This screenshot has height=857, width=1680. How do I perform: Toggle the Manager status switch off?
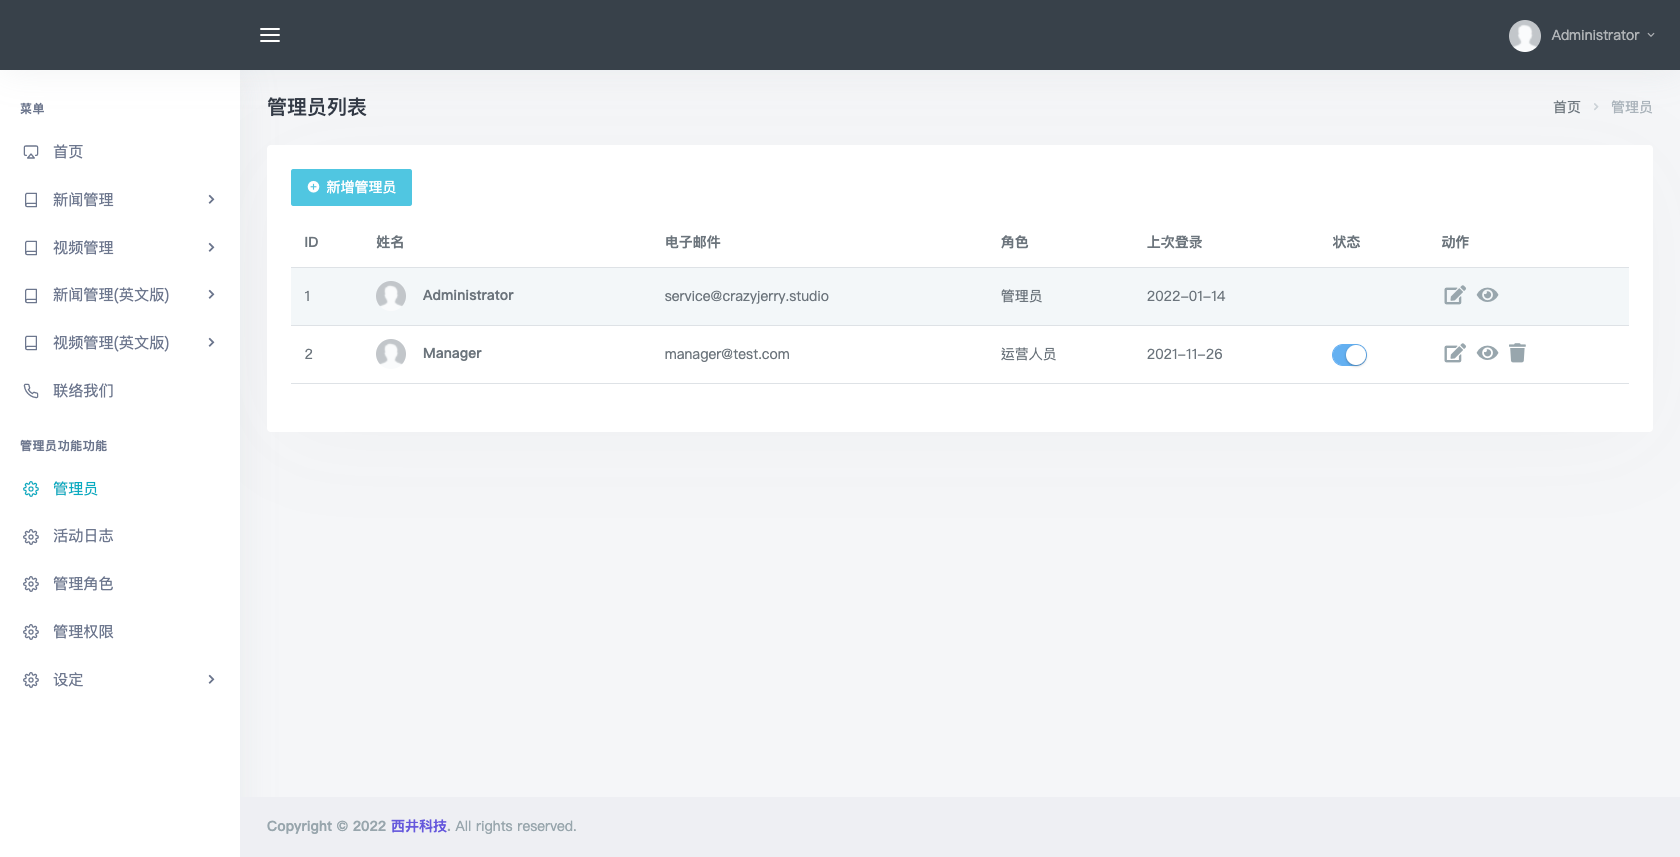[x=1349, y=355]
